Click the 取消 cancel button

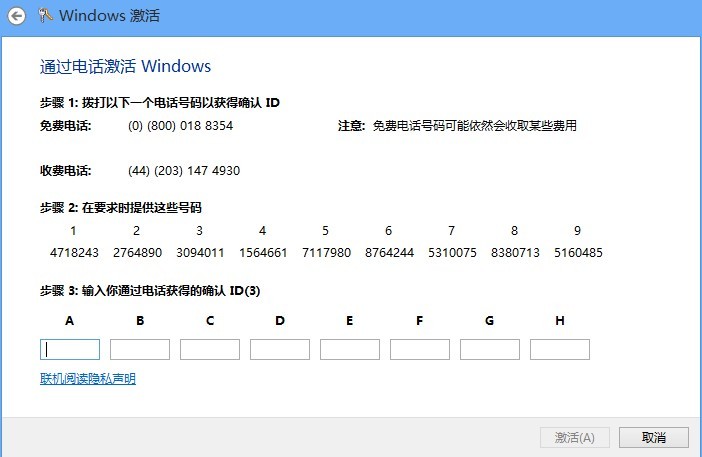(654, 437)
